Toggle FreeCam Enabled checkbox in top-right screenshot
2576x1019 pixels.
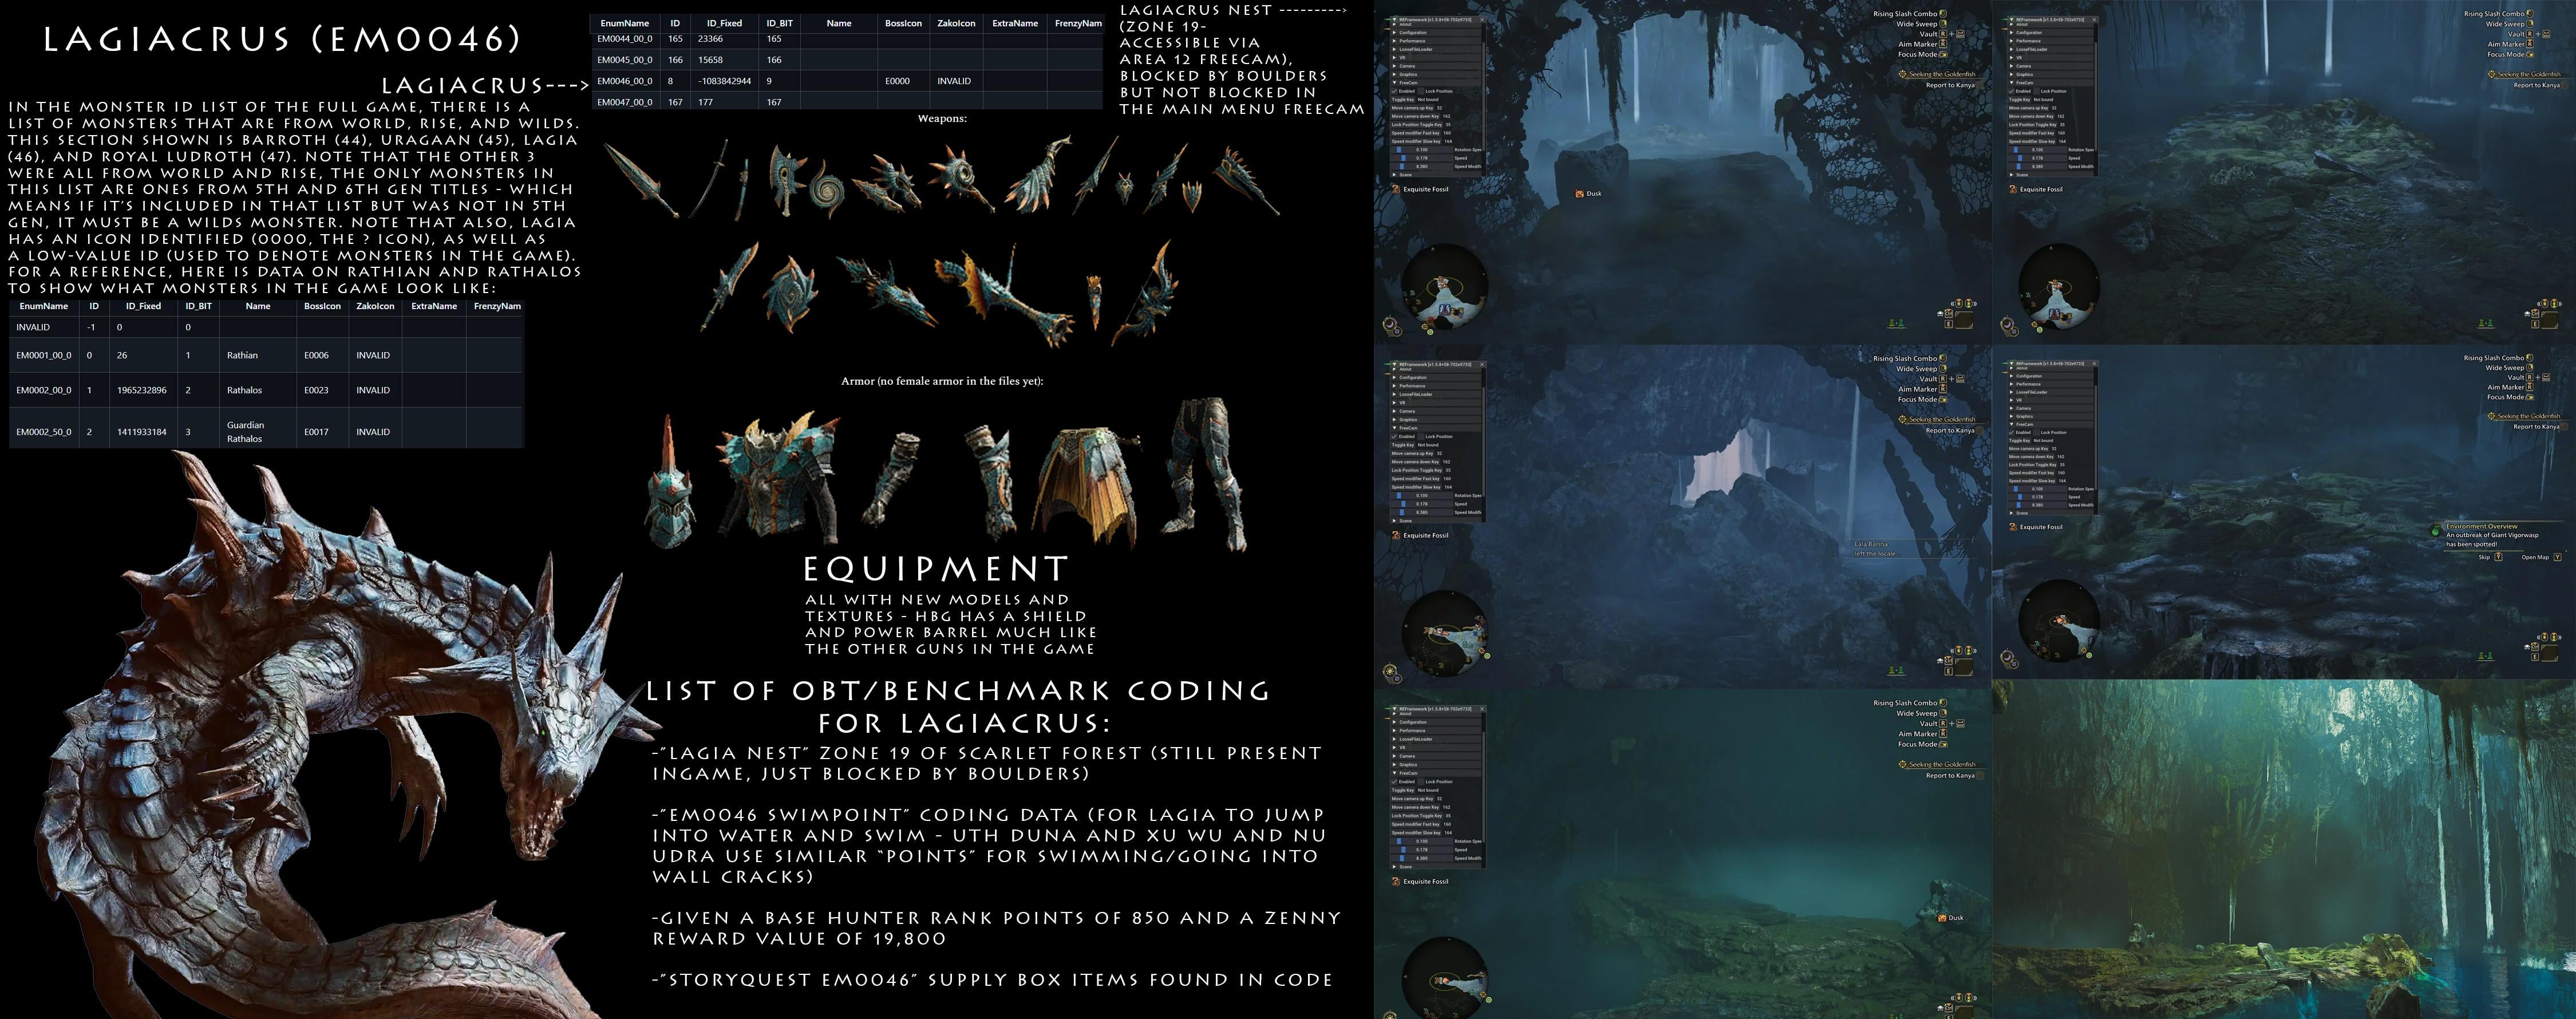2011,91
